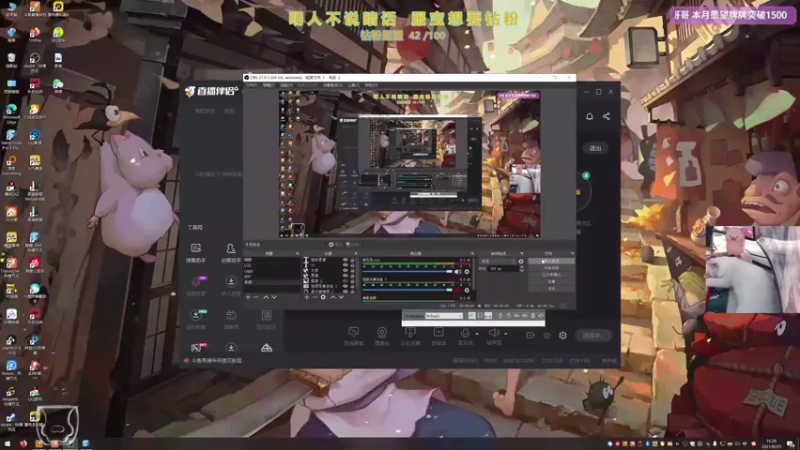Image resolution: width=800 pixels, height=450 pixels.
Task: Click Start Recording in OBS controls
Action: [x=551, y=268]
